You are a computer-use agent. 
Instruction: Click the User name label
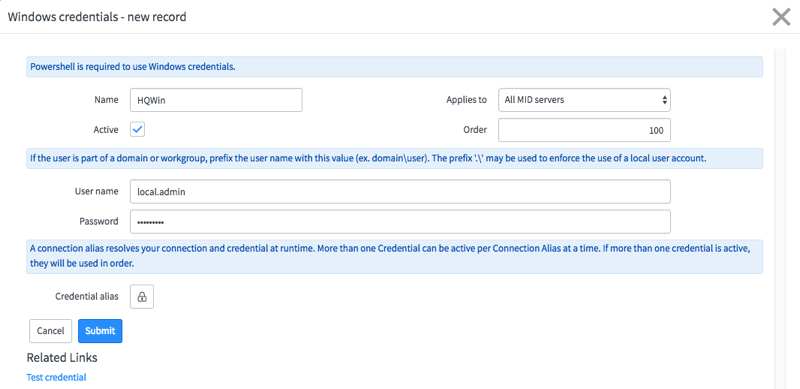tap(96, 191)
